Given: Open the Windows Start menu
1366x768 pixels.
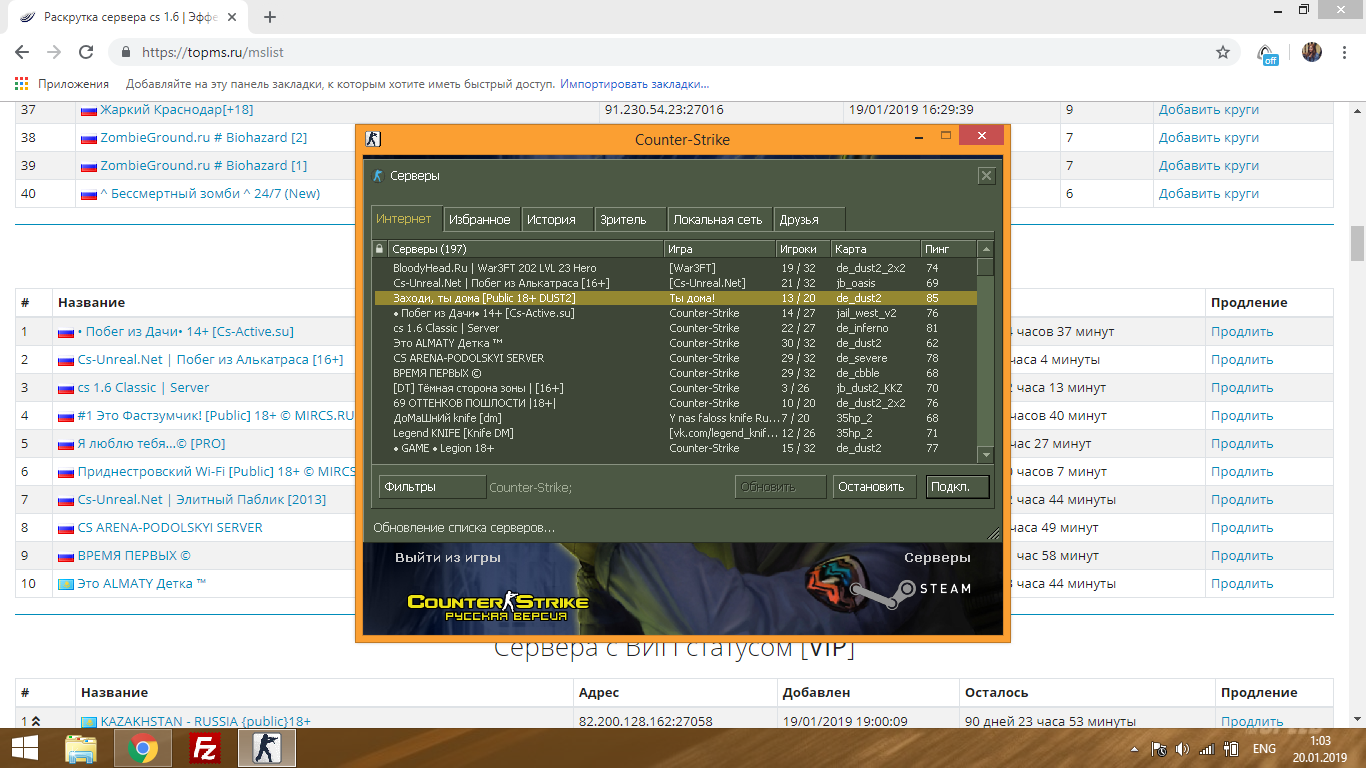Looking at the screenshot, I should click(24, 748).
